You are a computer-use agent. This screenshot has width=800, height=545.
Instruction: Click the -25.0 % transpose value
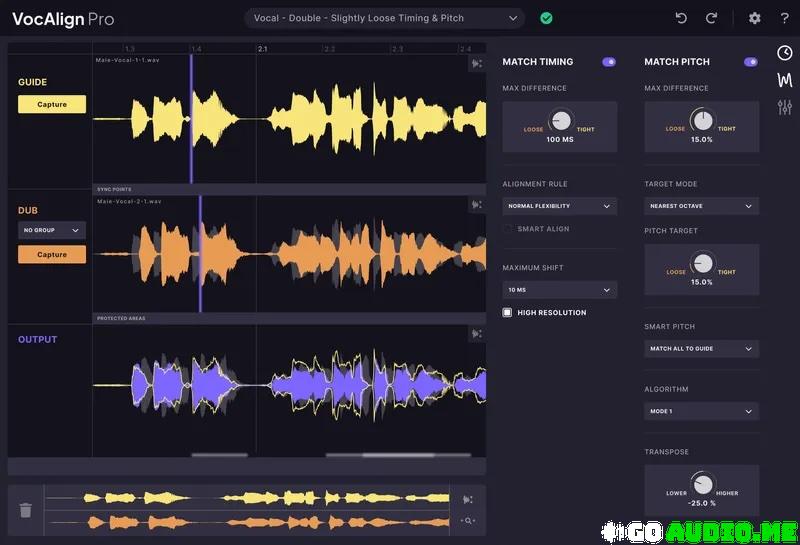(x=702, y=503)
